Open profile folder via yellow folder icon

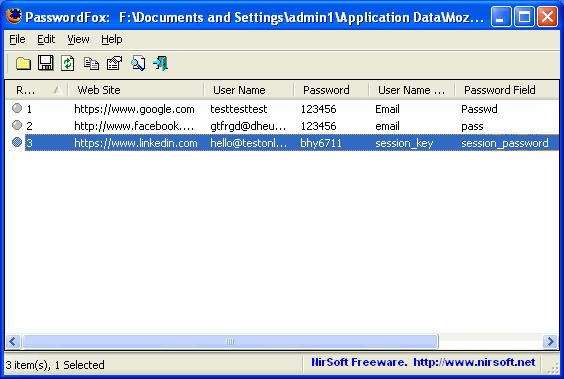23,64
